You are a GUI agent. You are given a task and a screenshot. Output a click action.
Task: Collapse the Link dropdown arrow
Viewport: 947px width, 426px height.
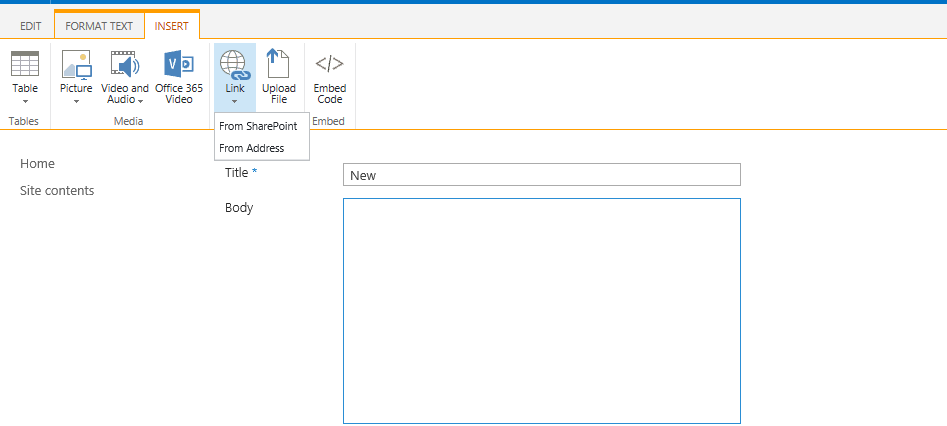[234, 102]
